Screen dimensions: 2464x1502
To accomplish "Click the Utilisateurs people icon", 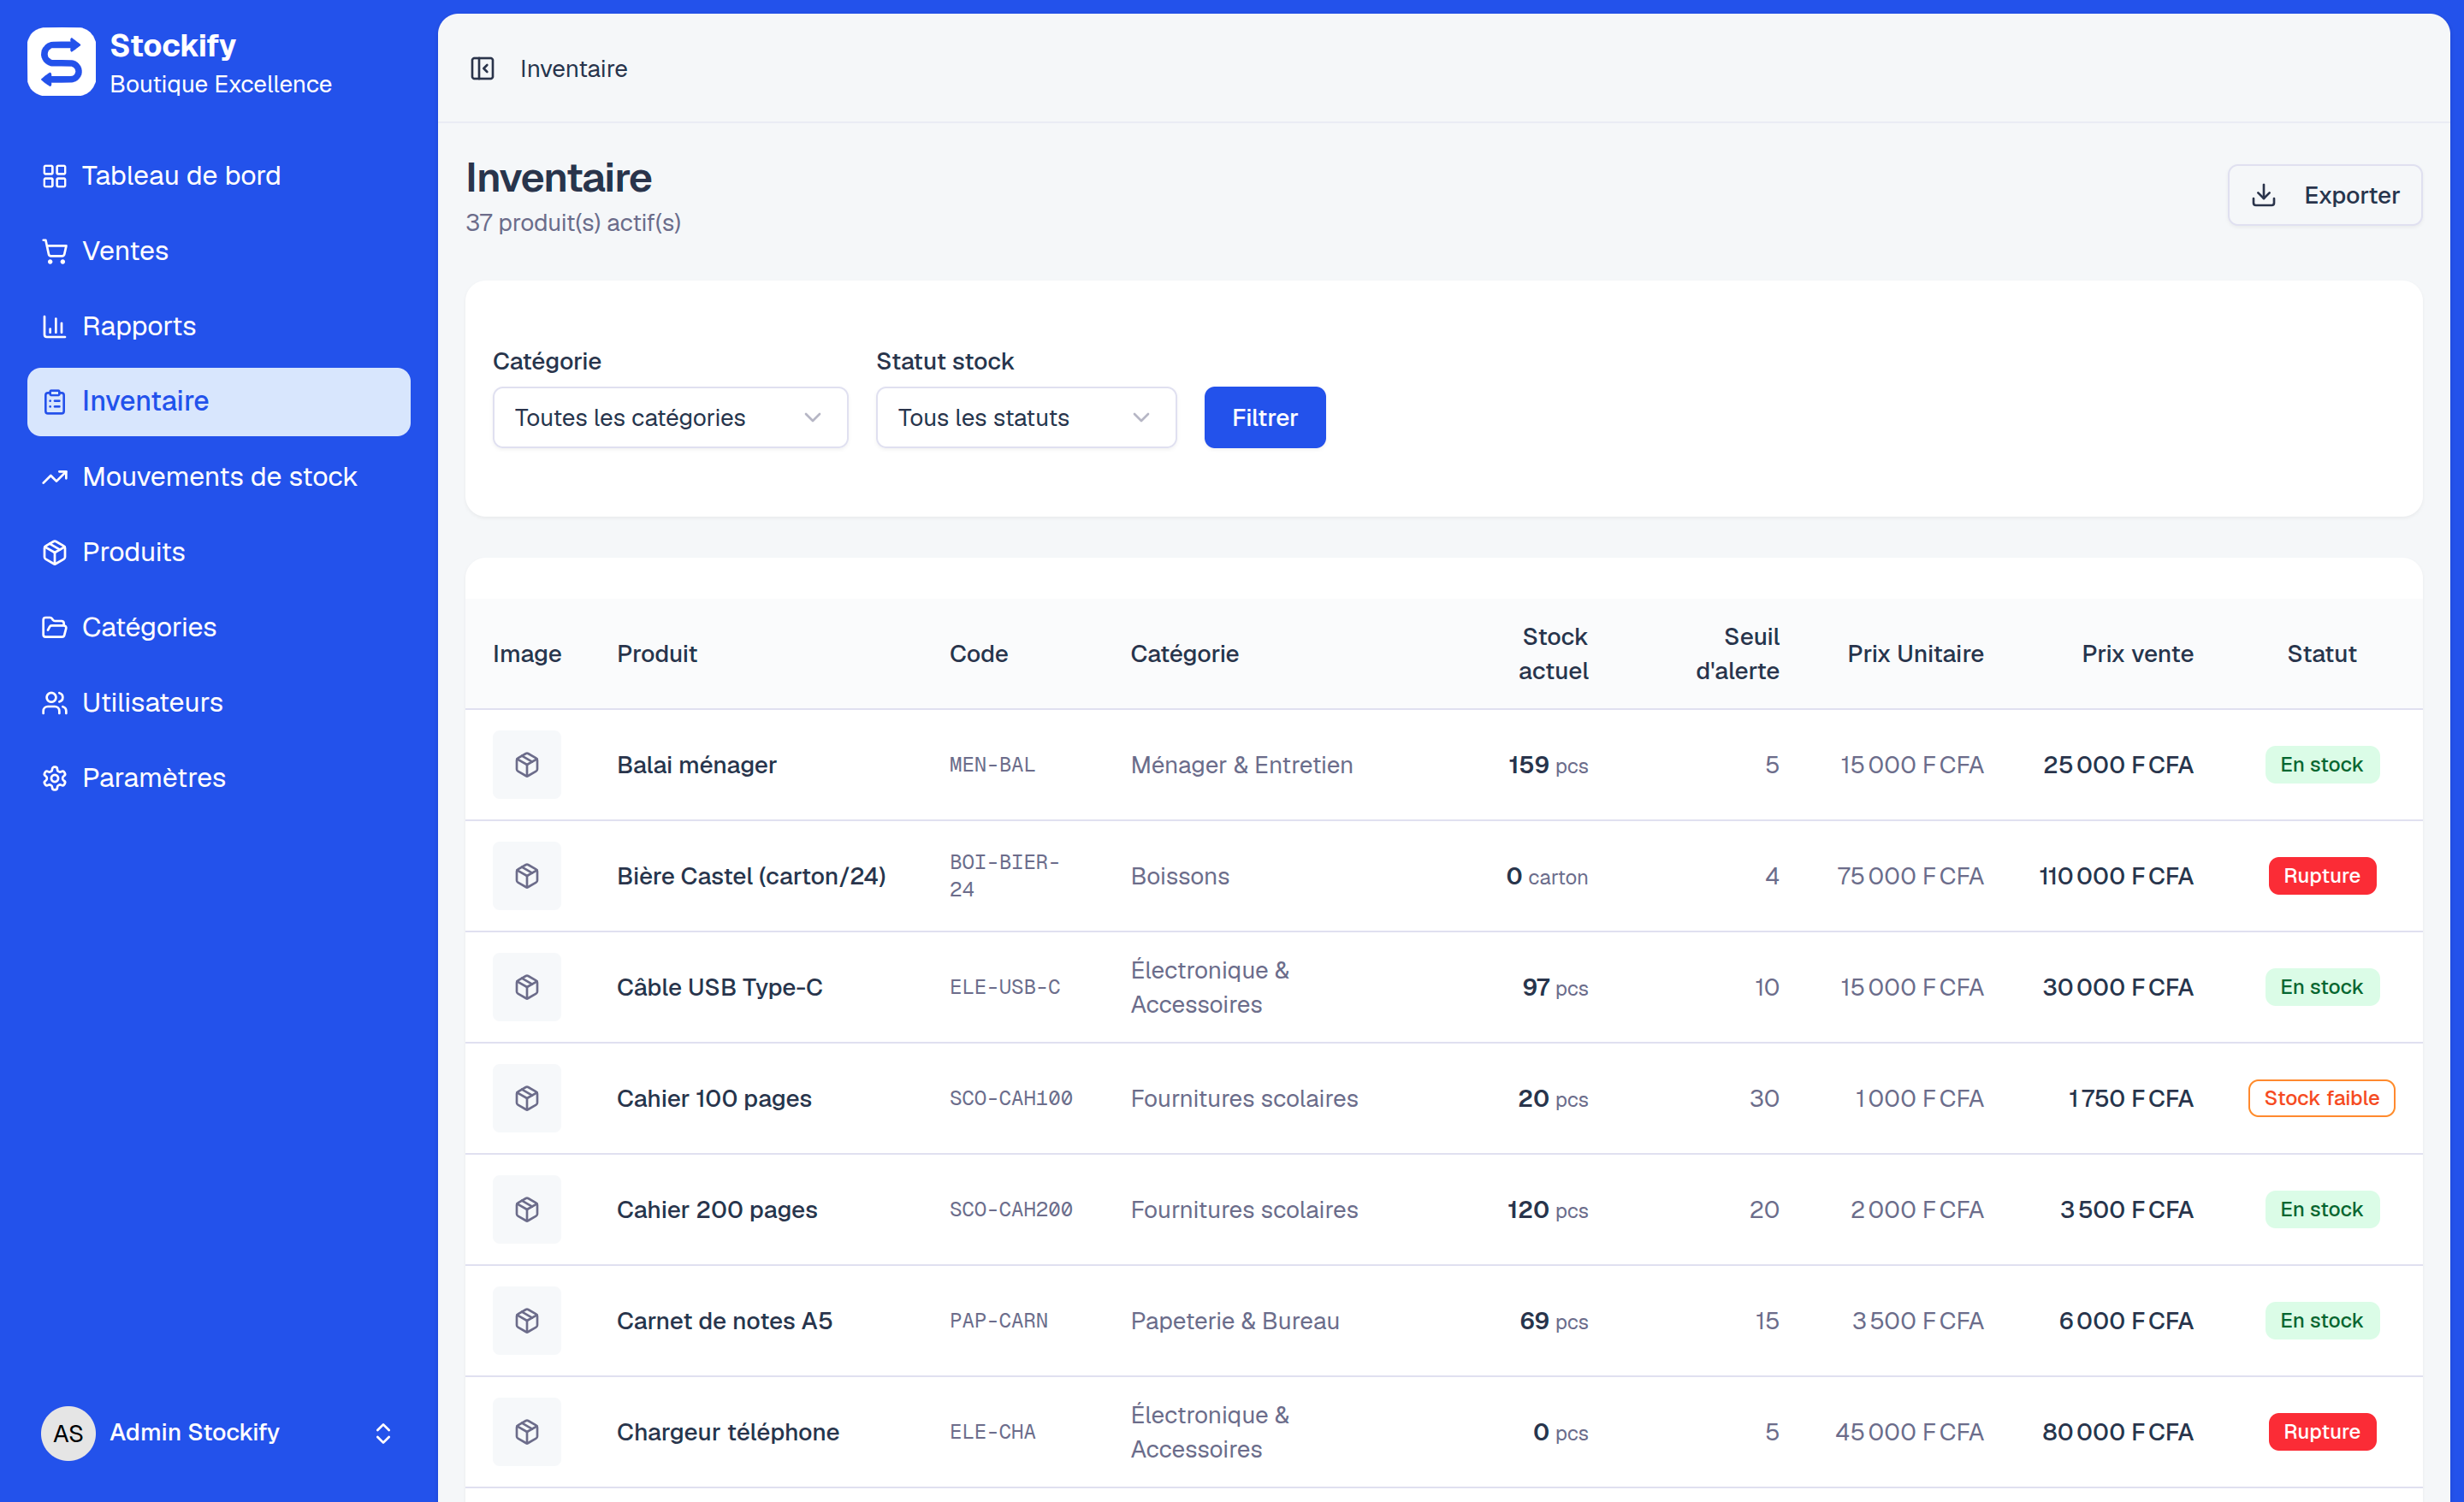I will click(54, 703).
